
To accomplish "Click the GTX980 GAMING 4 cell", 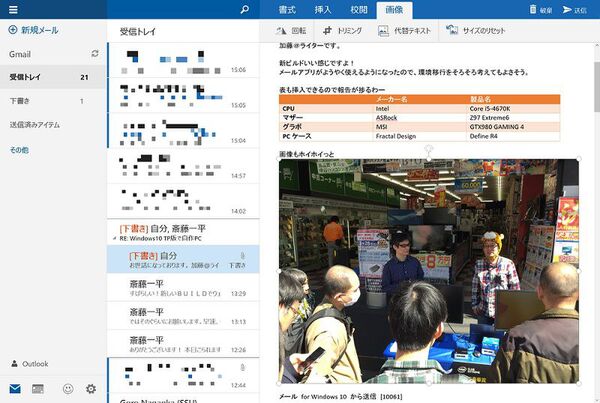I will (x=513, y=127).
